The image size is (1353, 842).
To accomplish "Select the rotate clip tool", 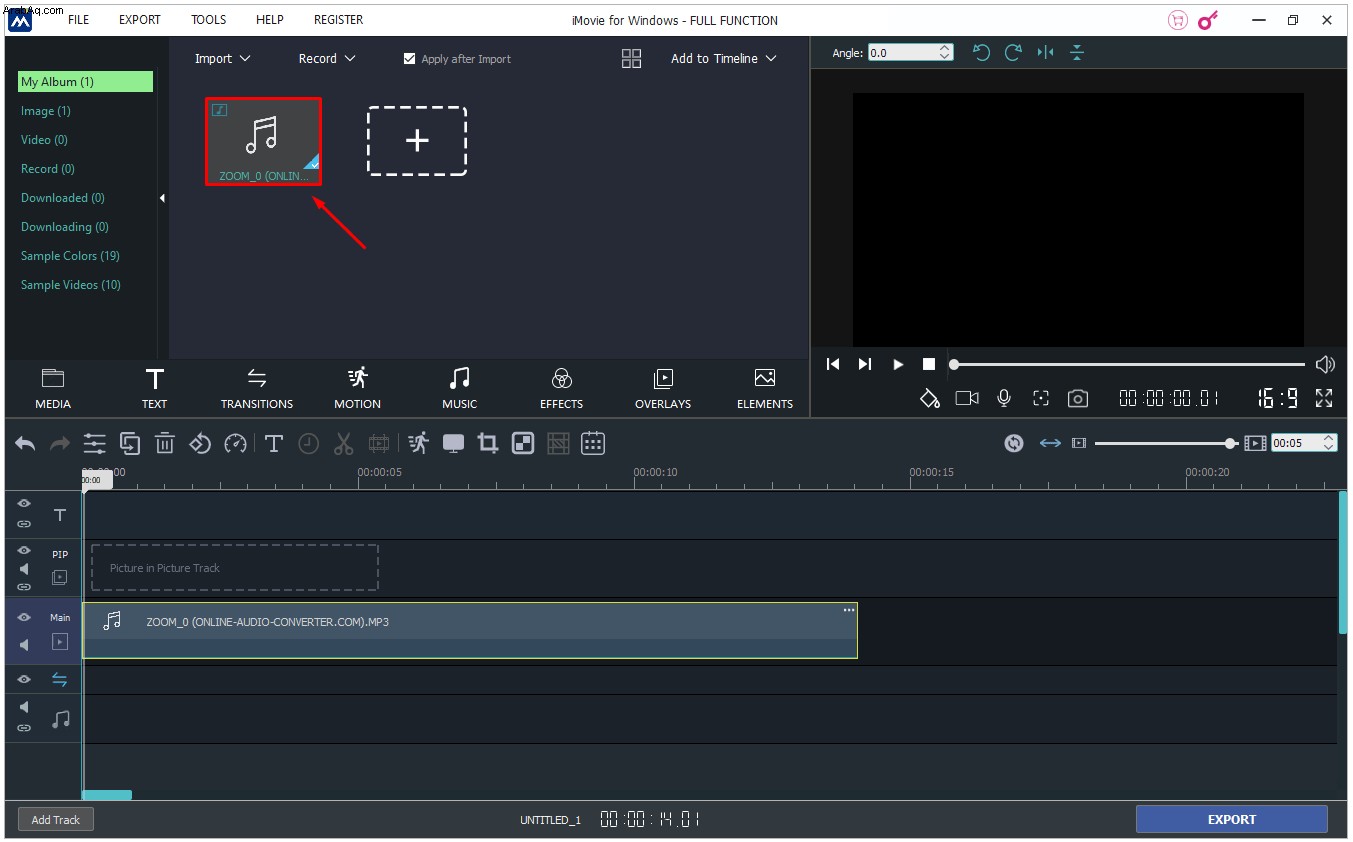I will click(x=200, y=443).
